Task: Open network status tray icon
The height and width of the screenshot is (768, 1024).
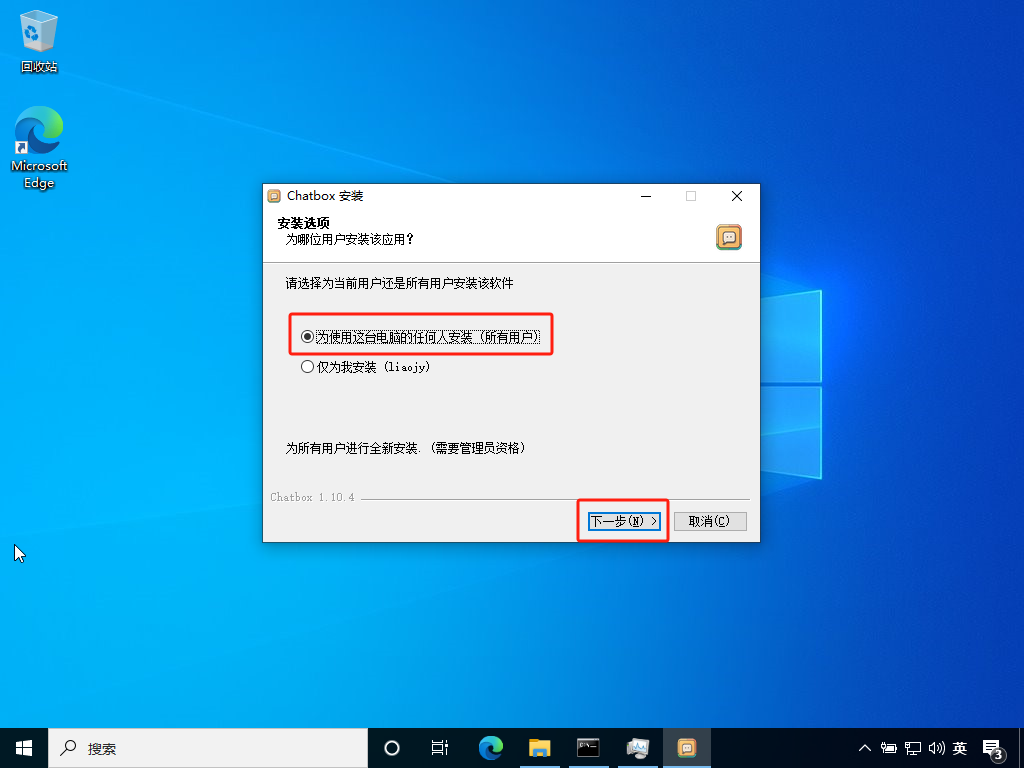Action: tap(912, 748)
